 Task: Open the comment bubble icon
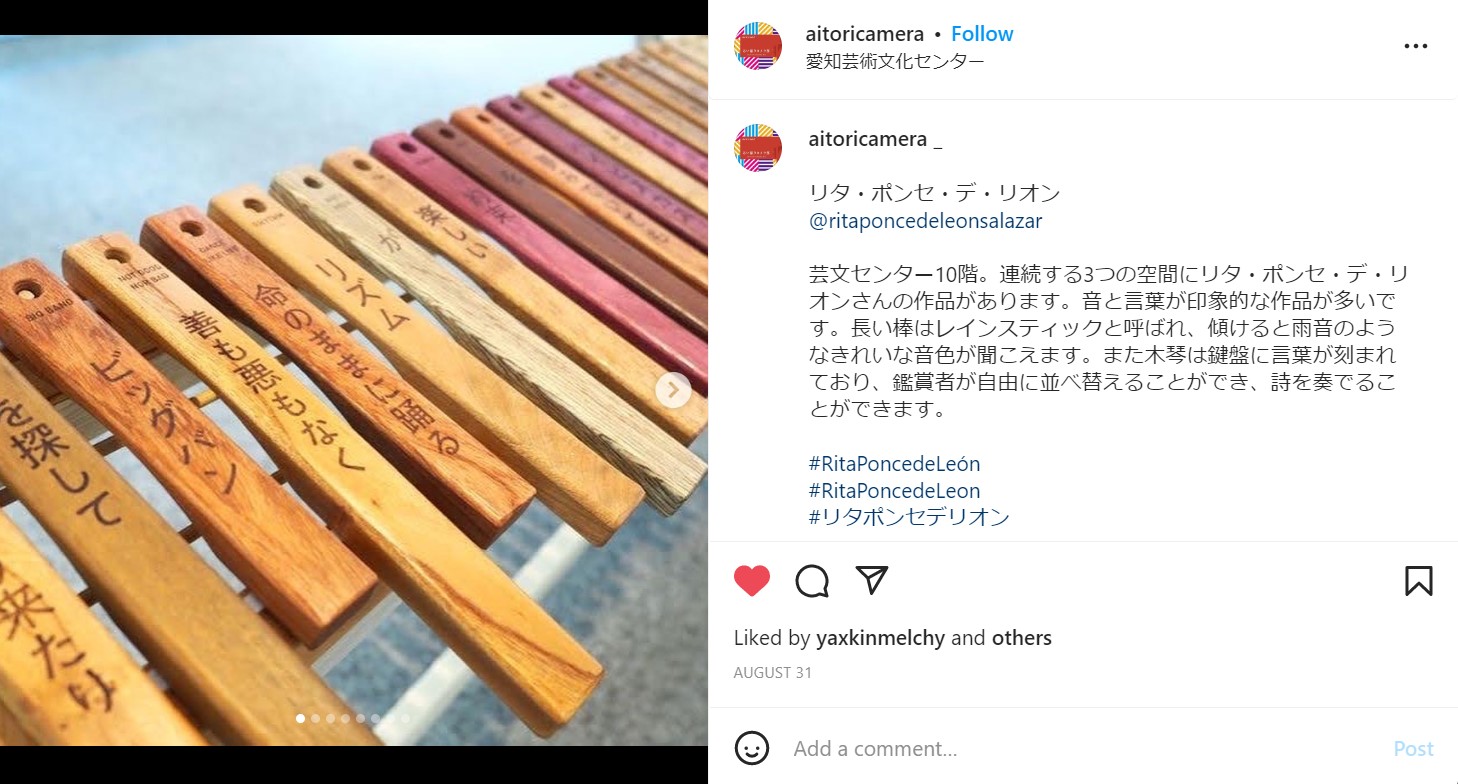click(812, 581)
